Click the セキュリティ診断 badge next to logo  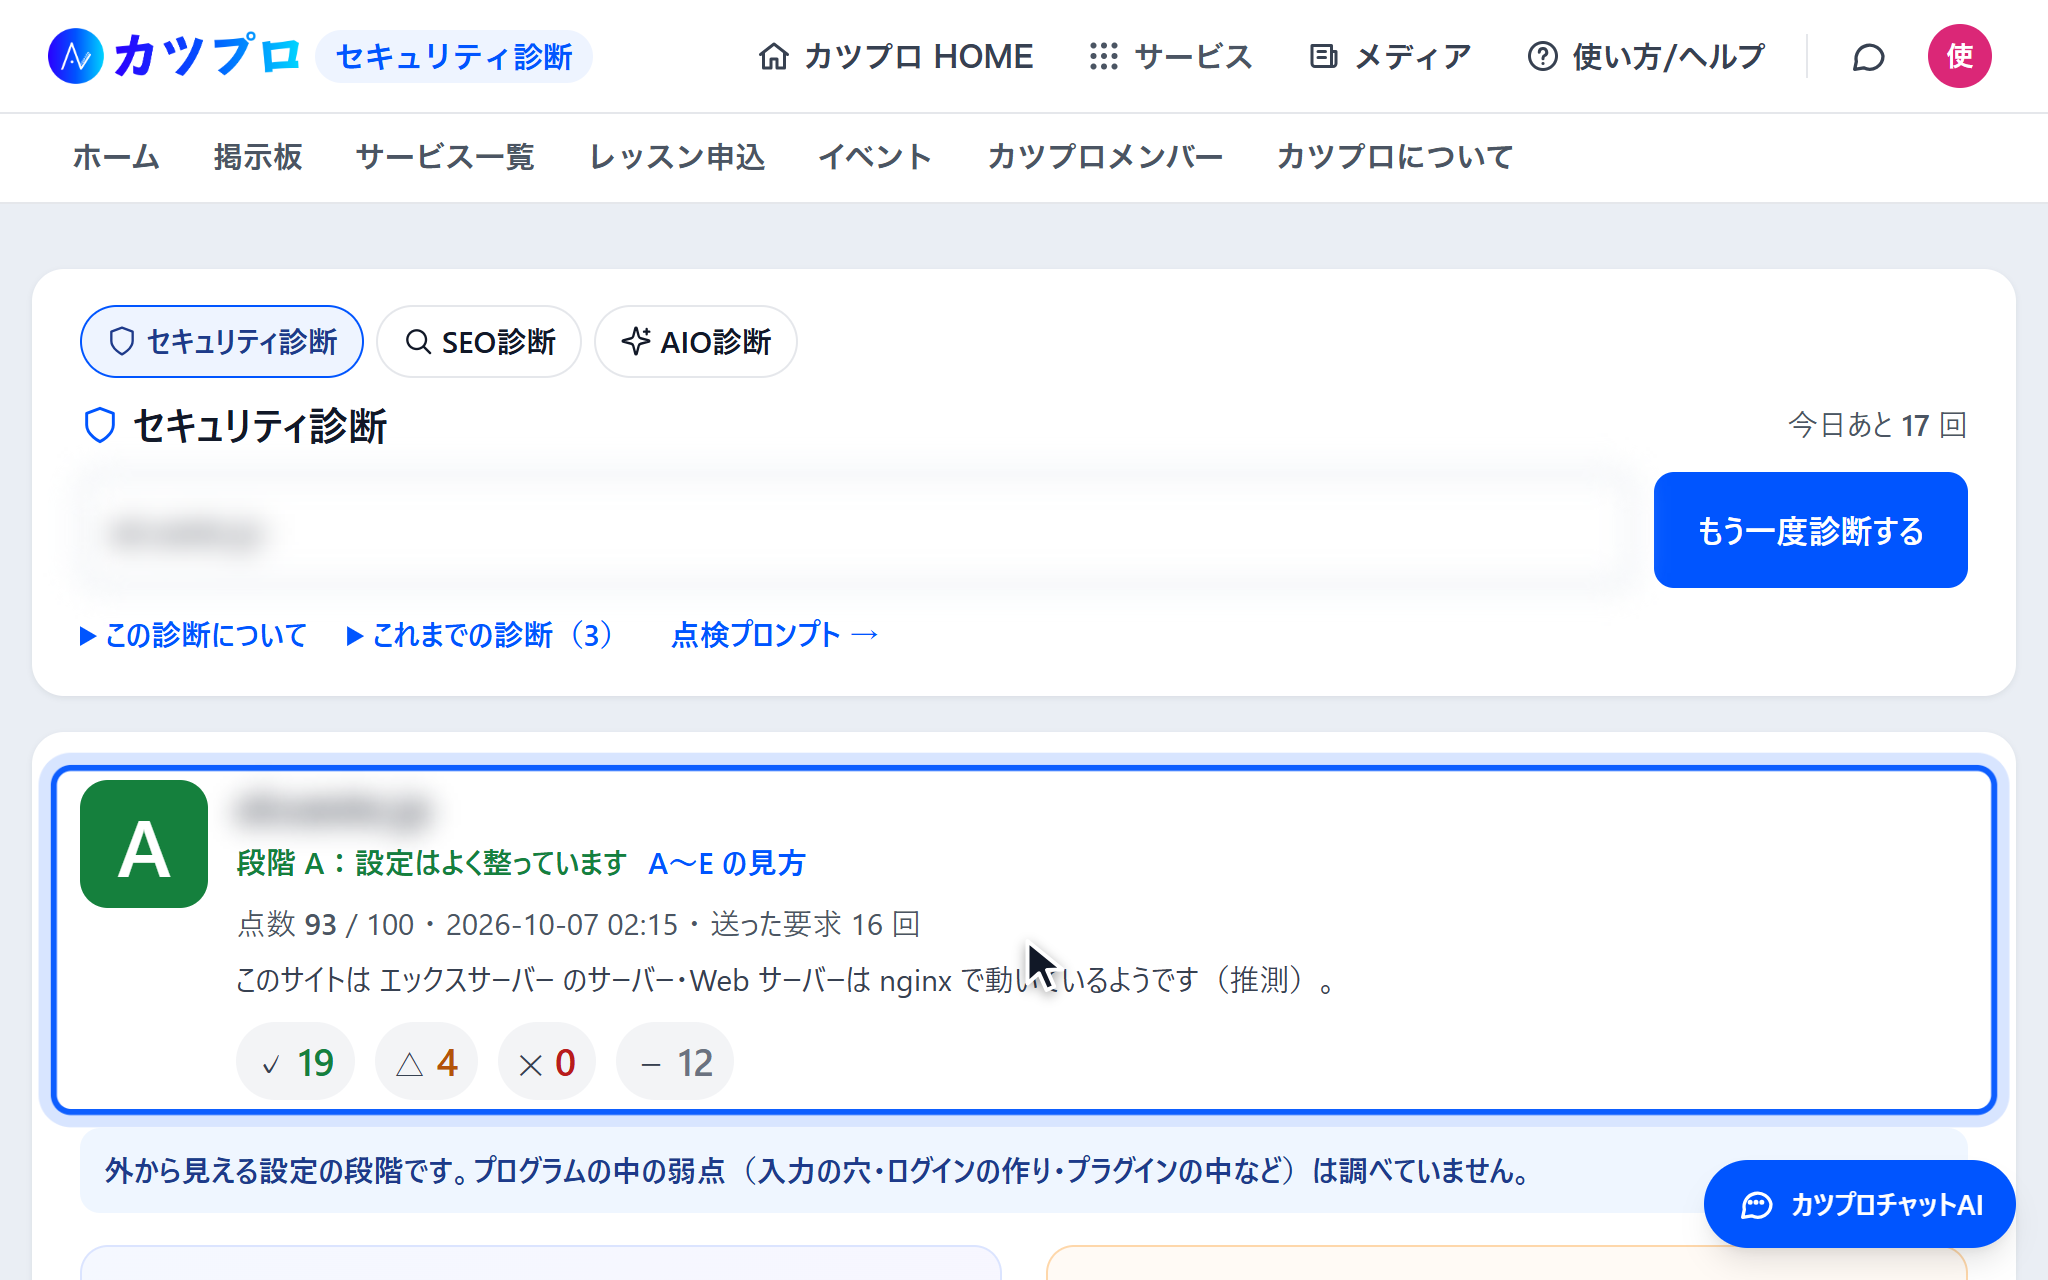[x=454, y=56]
